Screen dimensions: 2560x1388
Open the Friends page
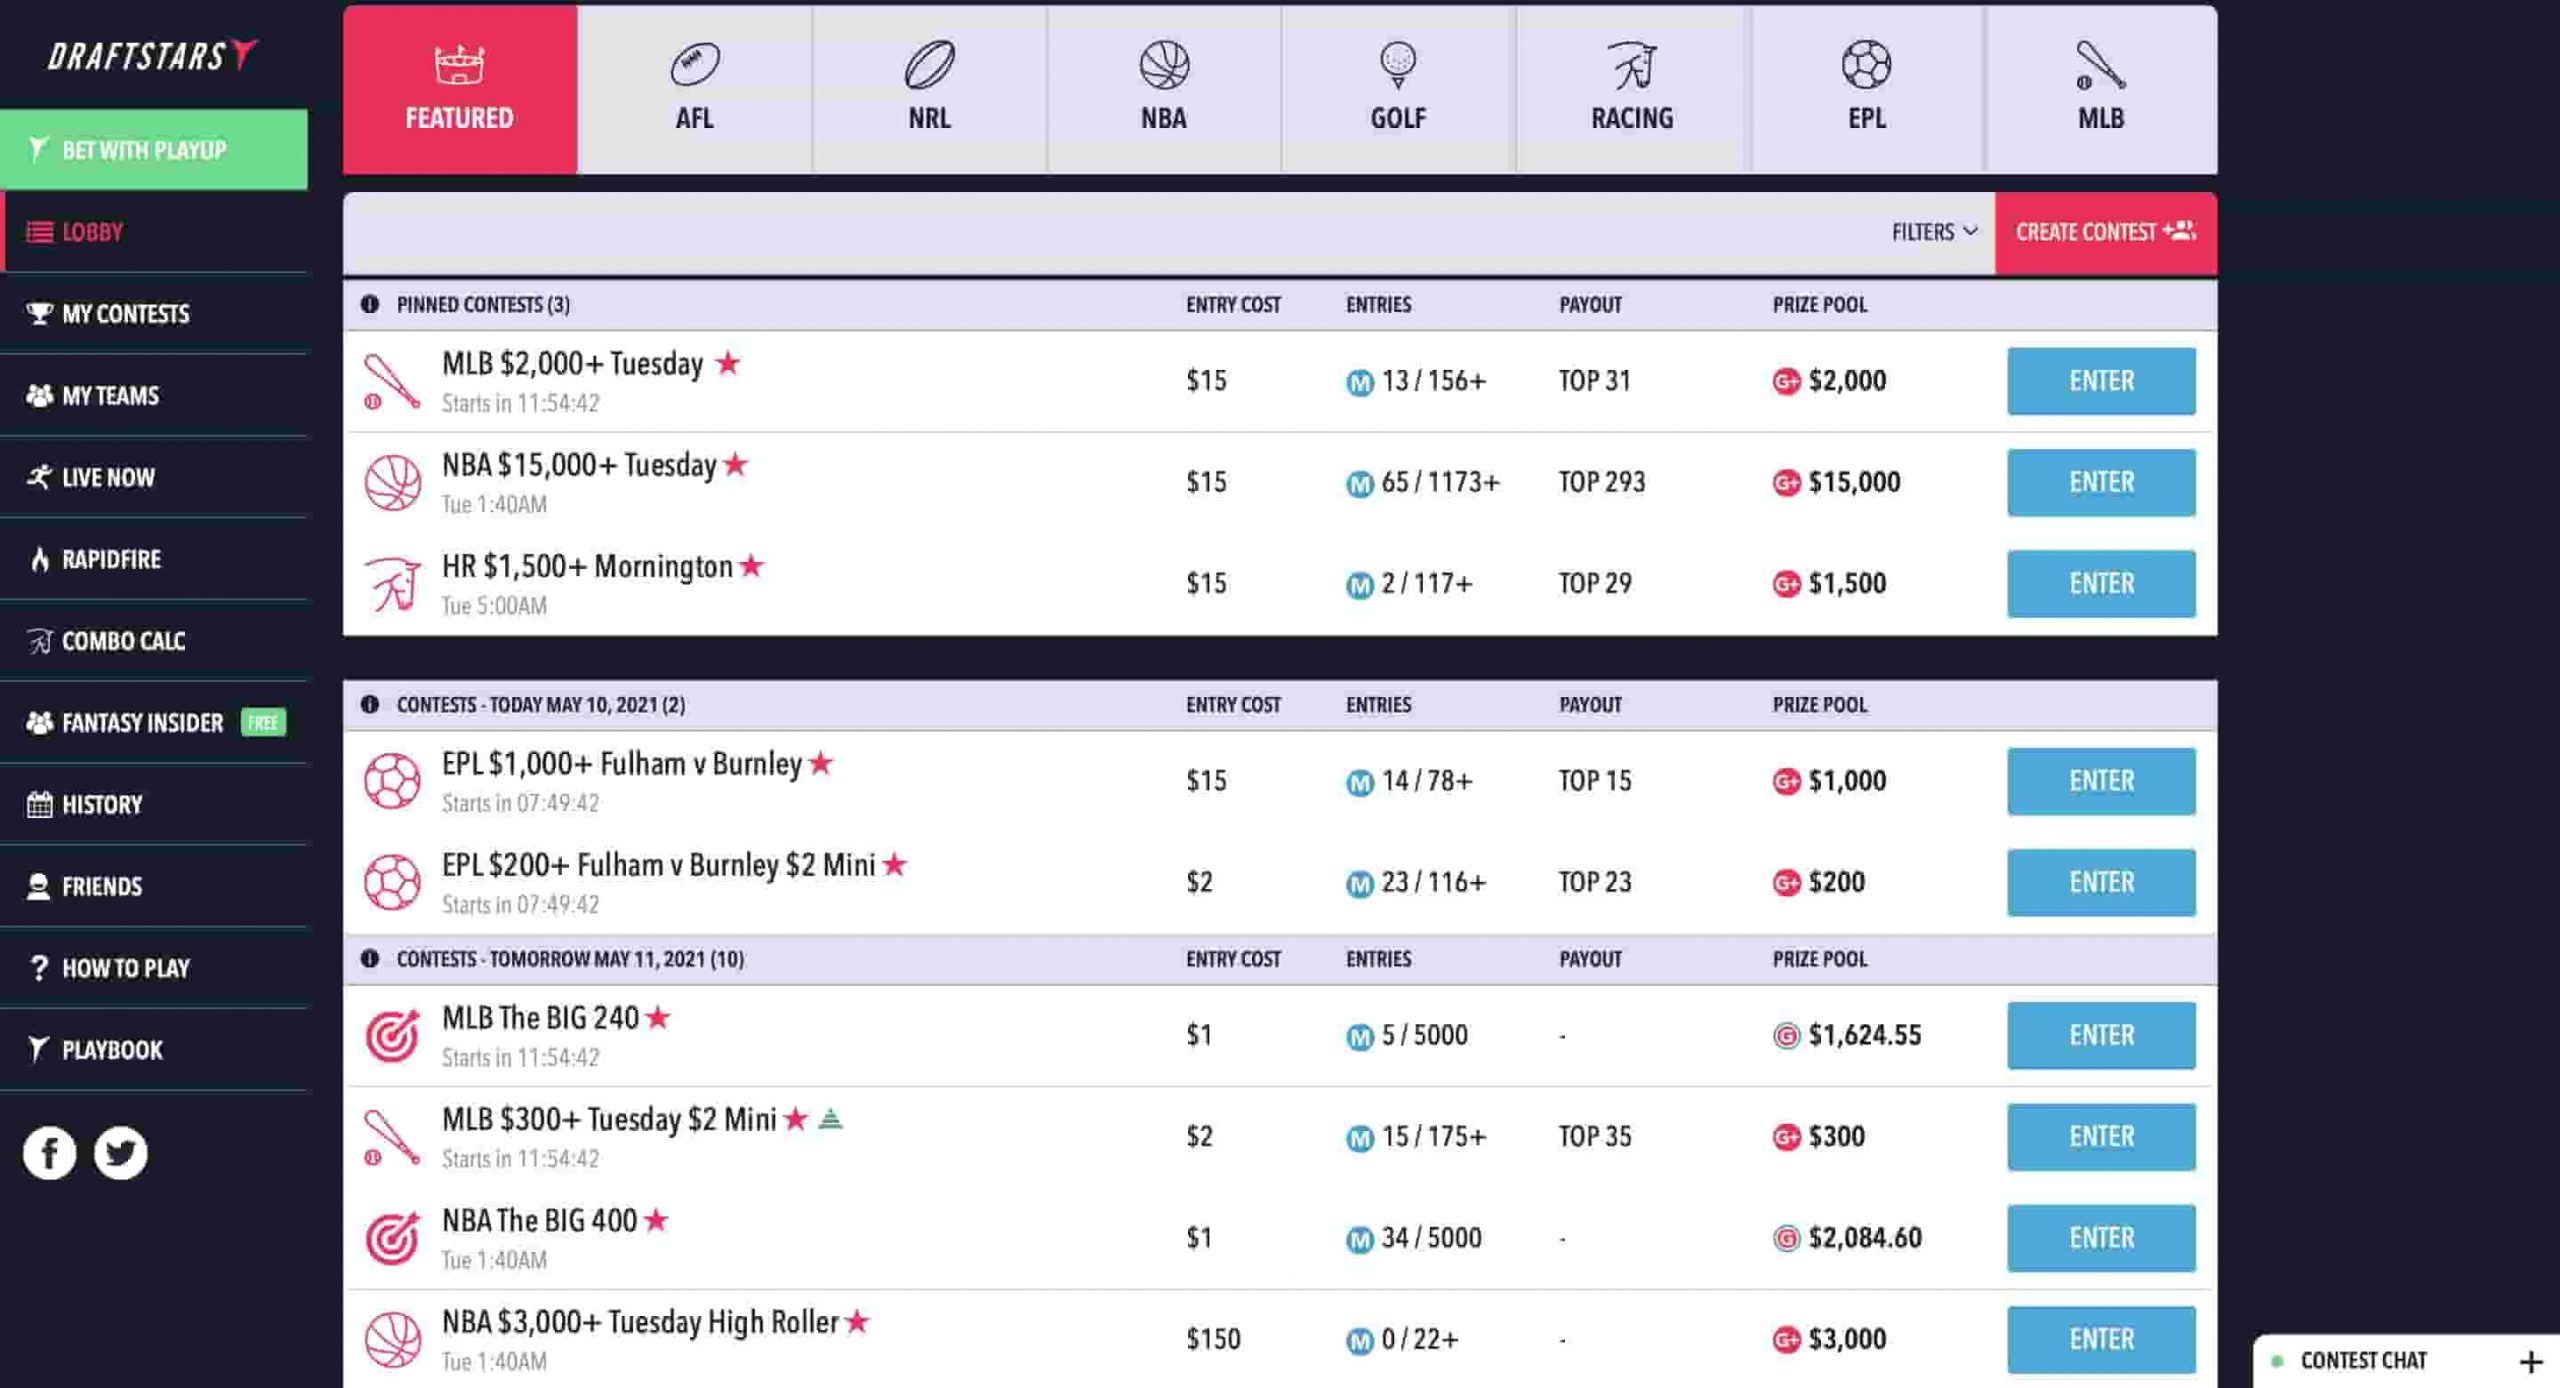pyautogui.click(x=154, y=887)
